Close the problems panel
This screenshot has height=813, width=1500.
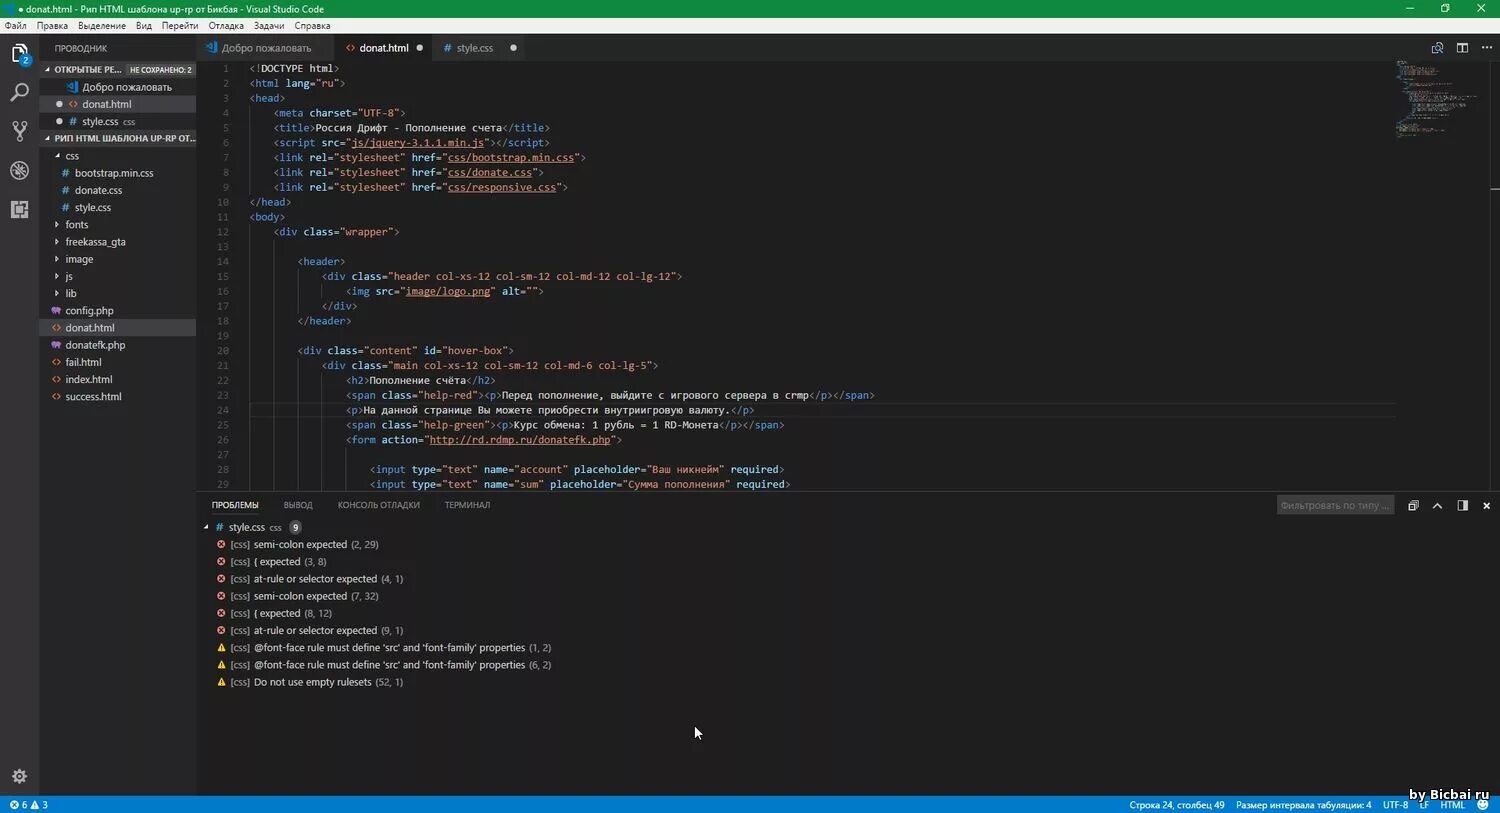1486,506
